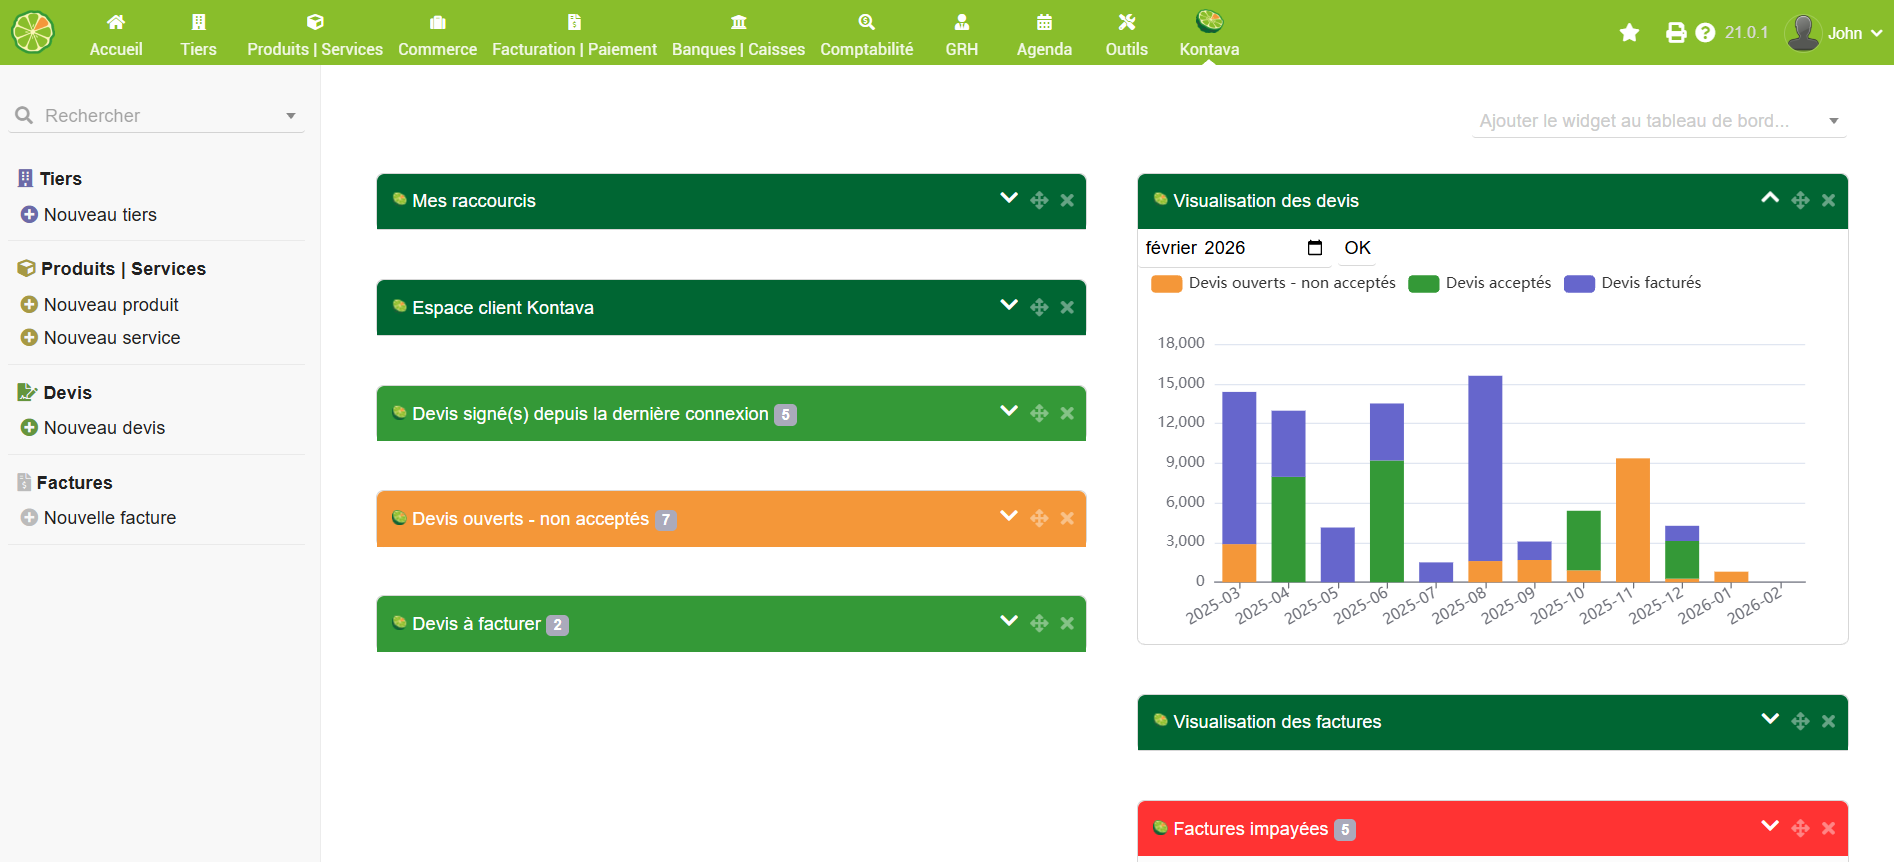Open the Comptabilité menu

click(866, 33)
